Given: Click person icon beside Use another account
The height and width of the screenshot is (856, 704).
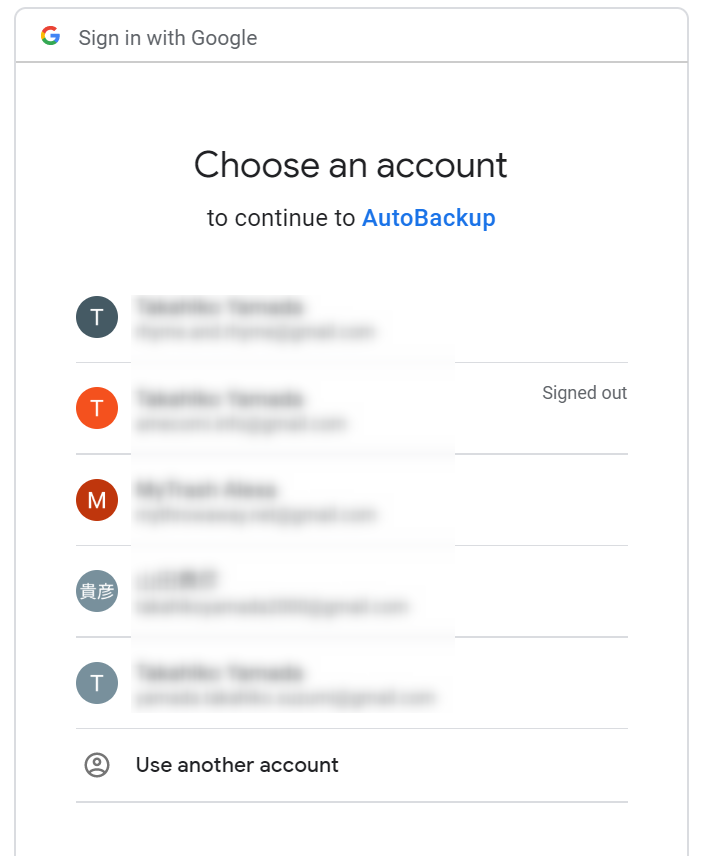Looking at the screenshot, I should tap(97, 765).
